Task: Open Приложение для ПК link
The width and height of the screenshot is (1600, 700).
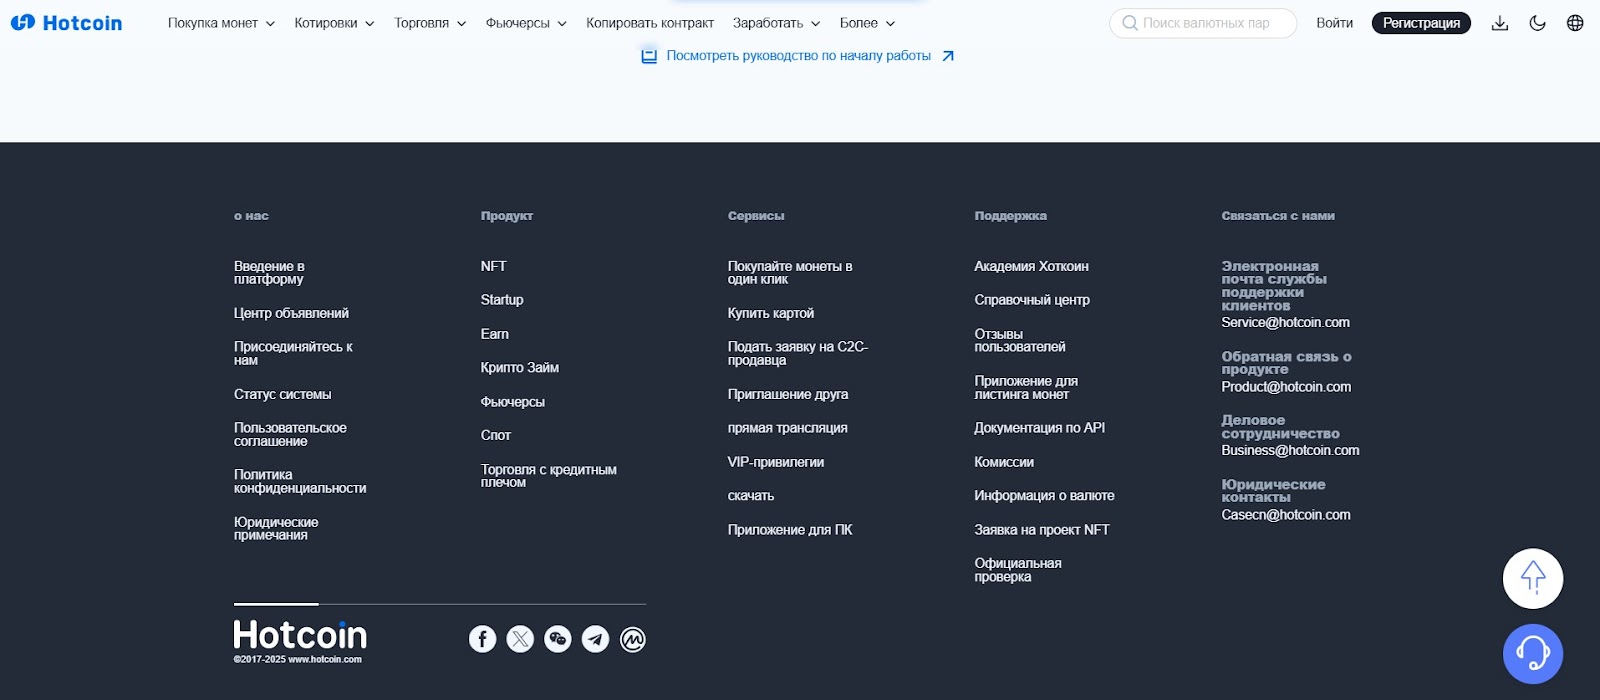Action: tap(789, 530)
